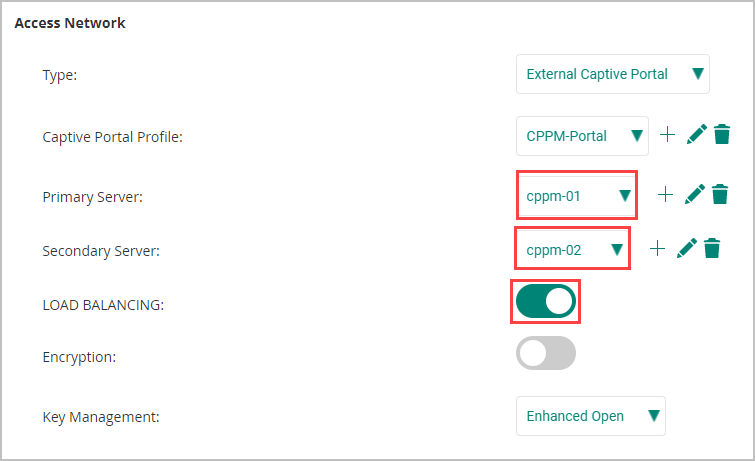The image size is (755, 461).
Task: Open the Type dropdown showing External Captive Portal
Action: click(612, 74)
